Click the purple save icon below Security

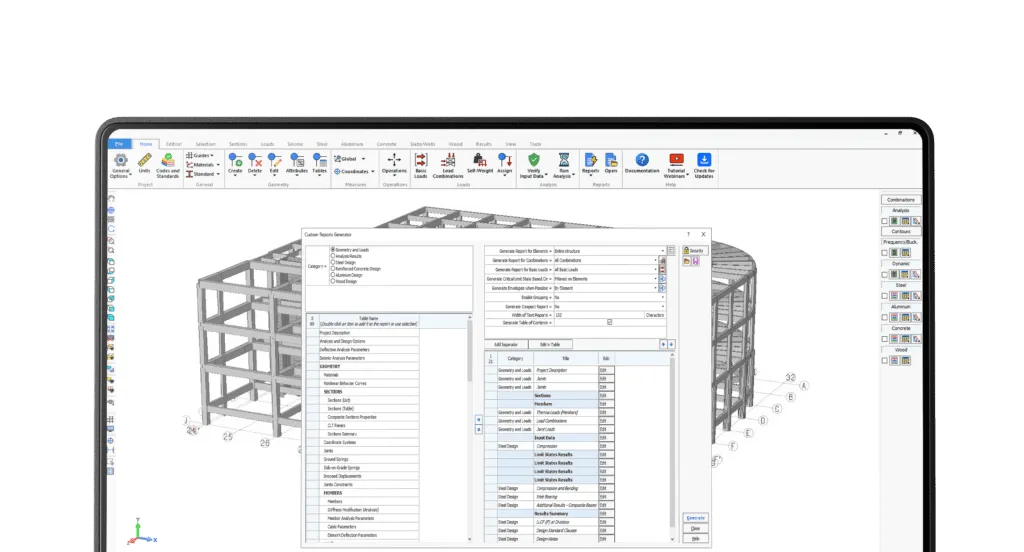(696, 261)
